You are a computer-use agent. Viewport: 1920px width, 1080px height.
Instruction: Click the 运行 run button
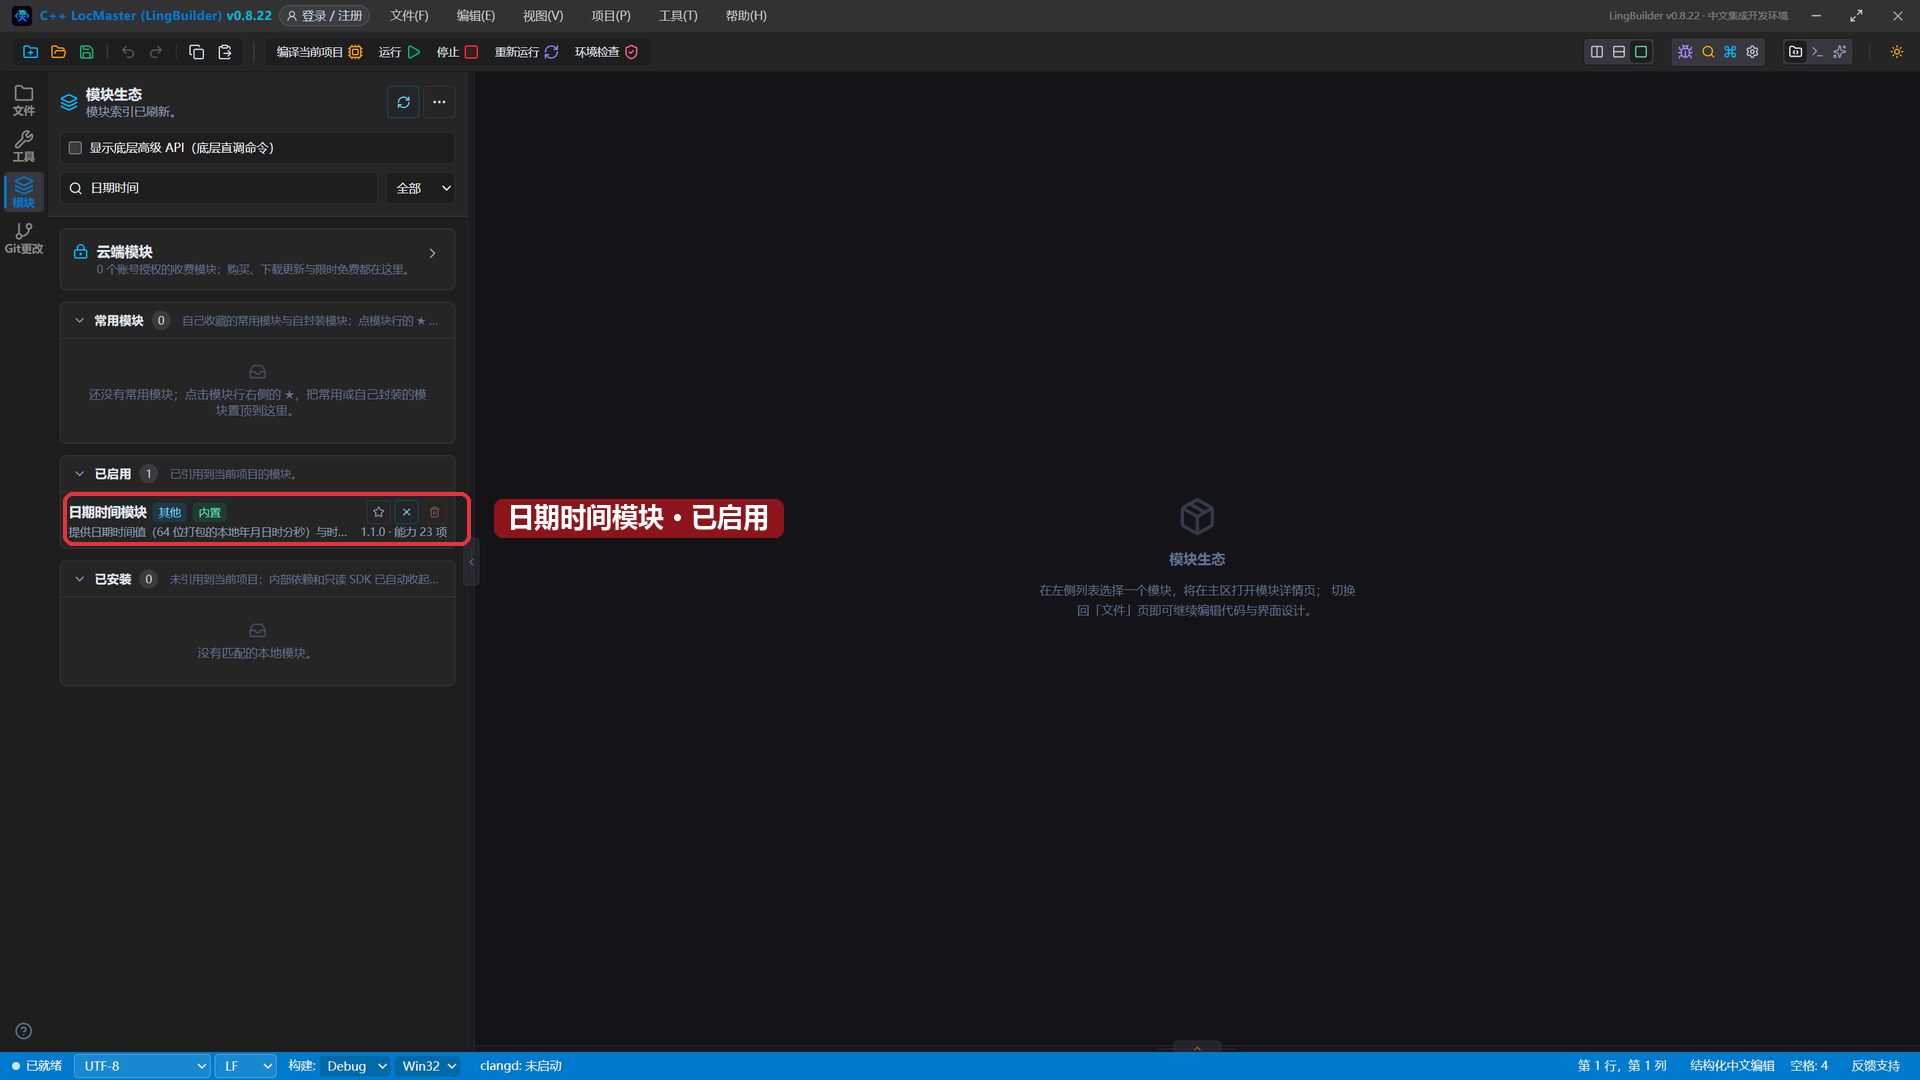click(399, 52)
